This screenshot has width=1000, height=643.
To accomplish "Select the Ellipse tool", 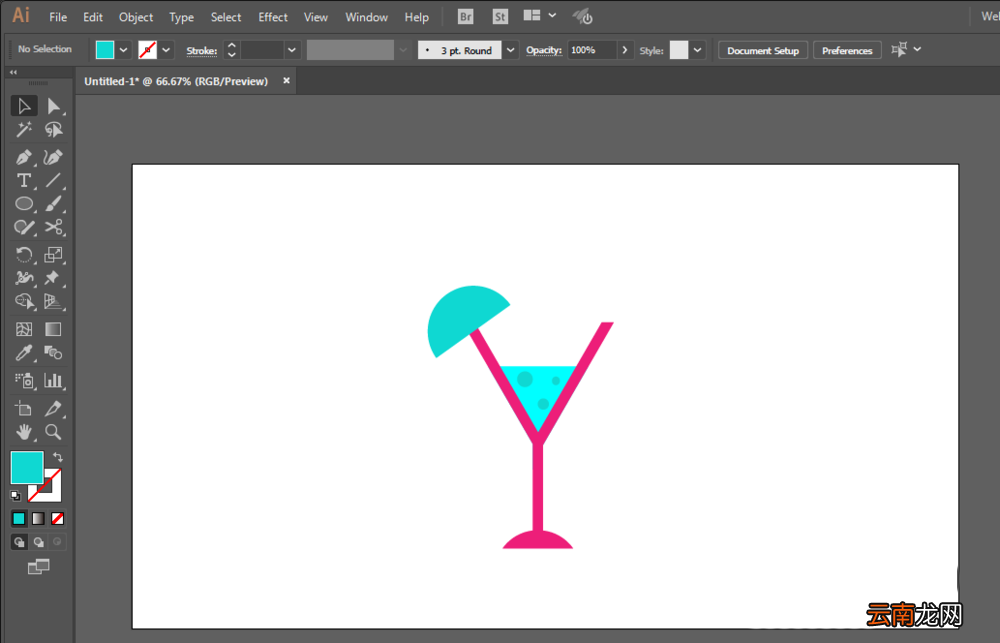I will coord(24,204).
